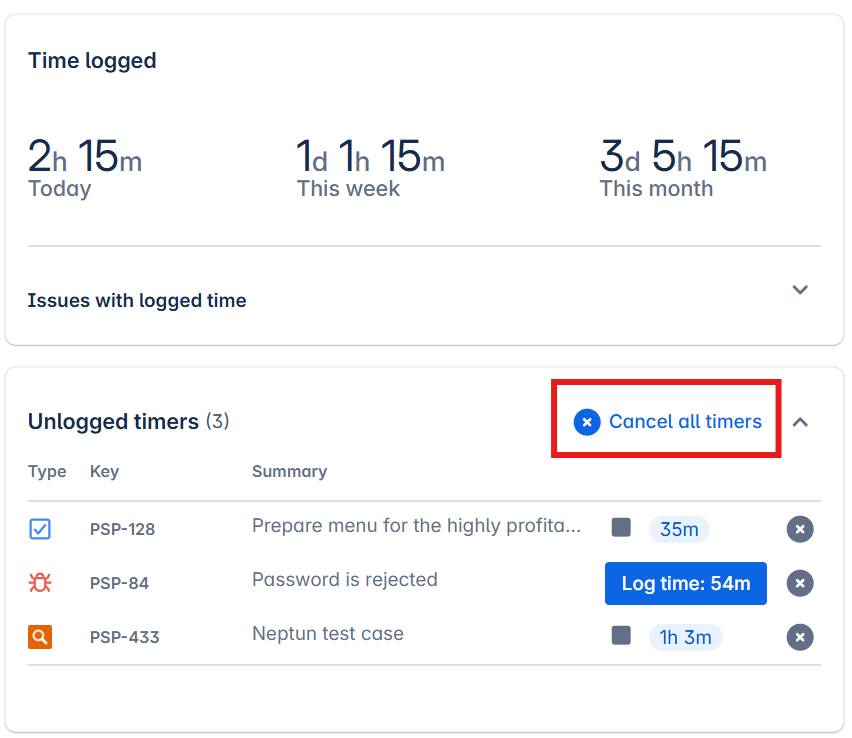The height and width of the screenshot is (738, 852).
Task: Open issue key PSP-84
Action: coord(119,583)
